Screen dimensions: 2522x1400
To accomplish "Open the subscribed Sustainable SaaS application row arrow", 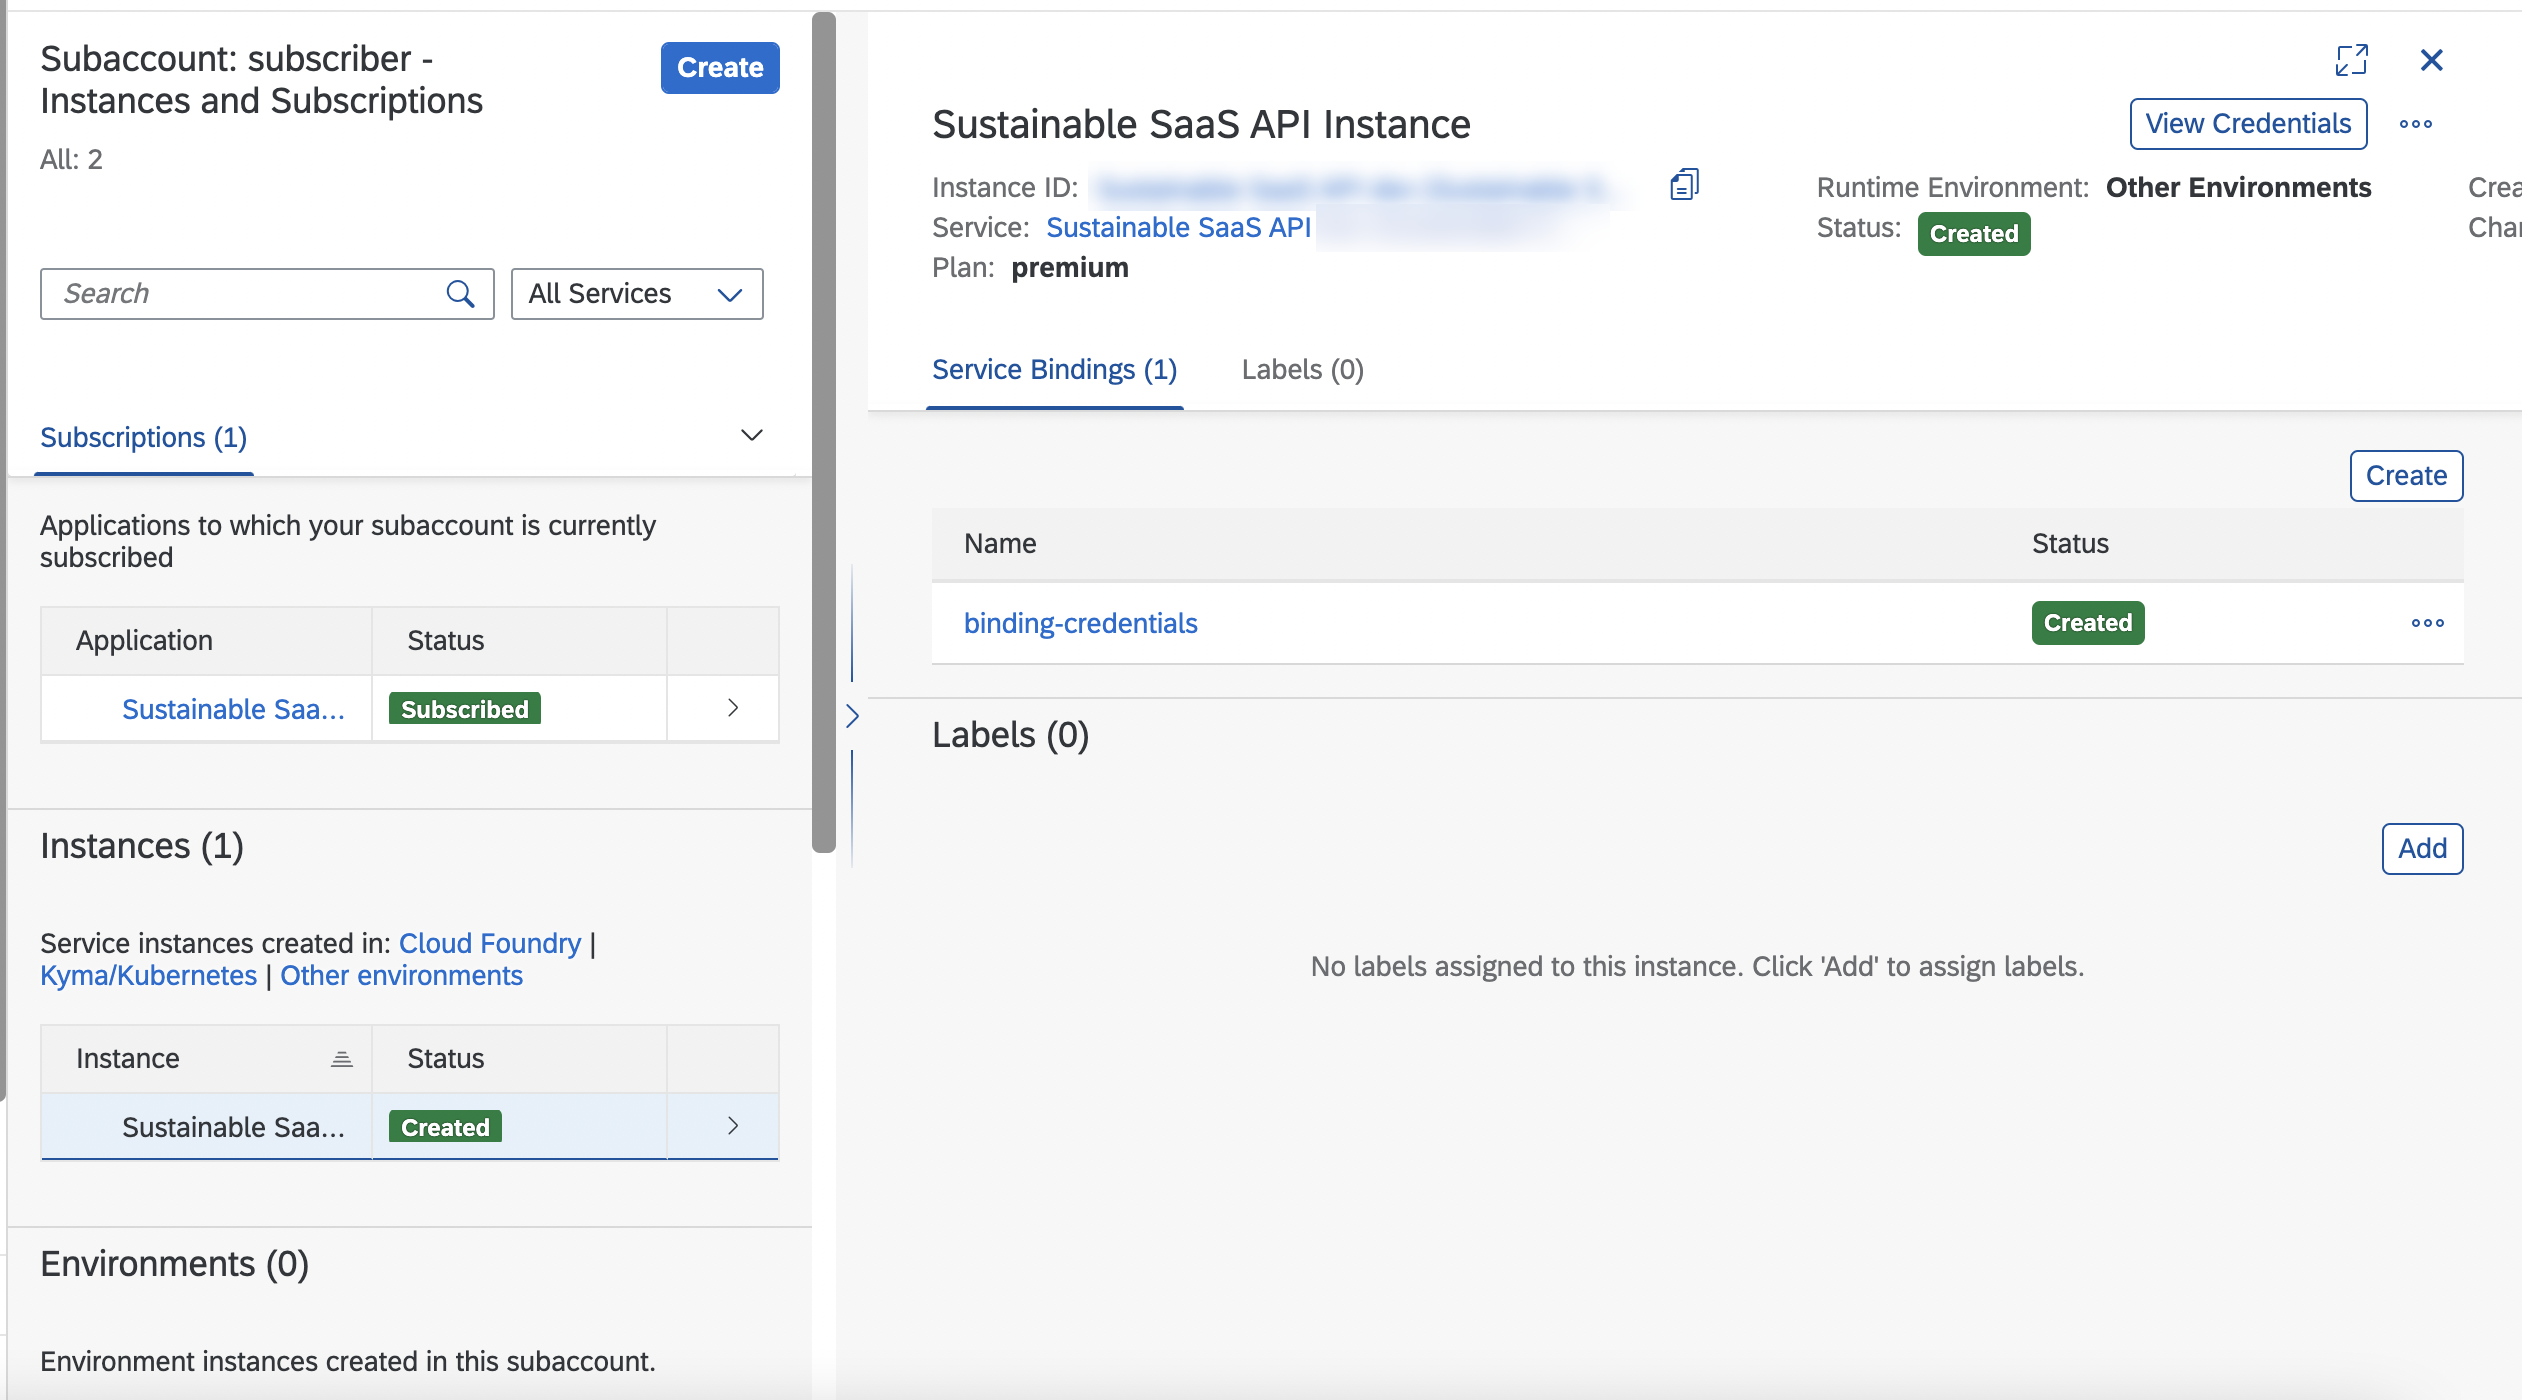I will click(x=733, y=708).
